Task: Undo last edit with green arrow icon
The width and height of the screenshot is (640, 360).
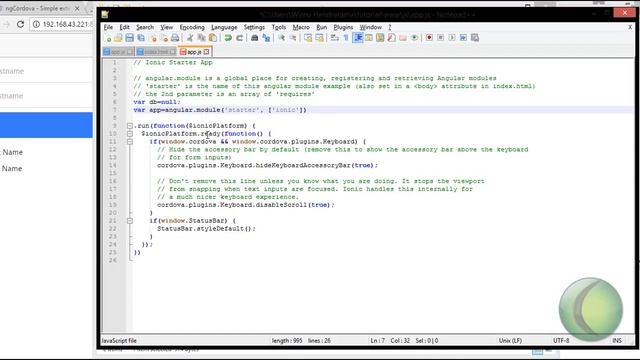Action: coord(228,38)
